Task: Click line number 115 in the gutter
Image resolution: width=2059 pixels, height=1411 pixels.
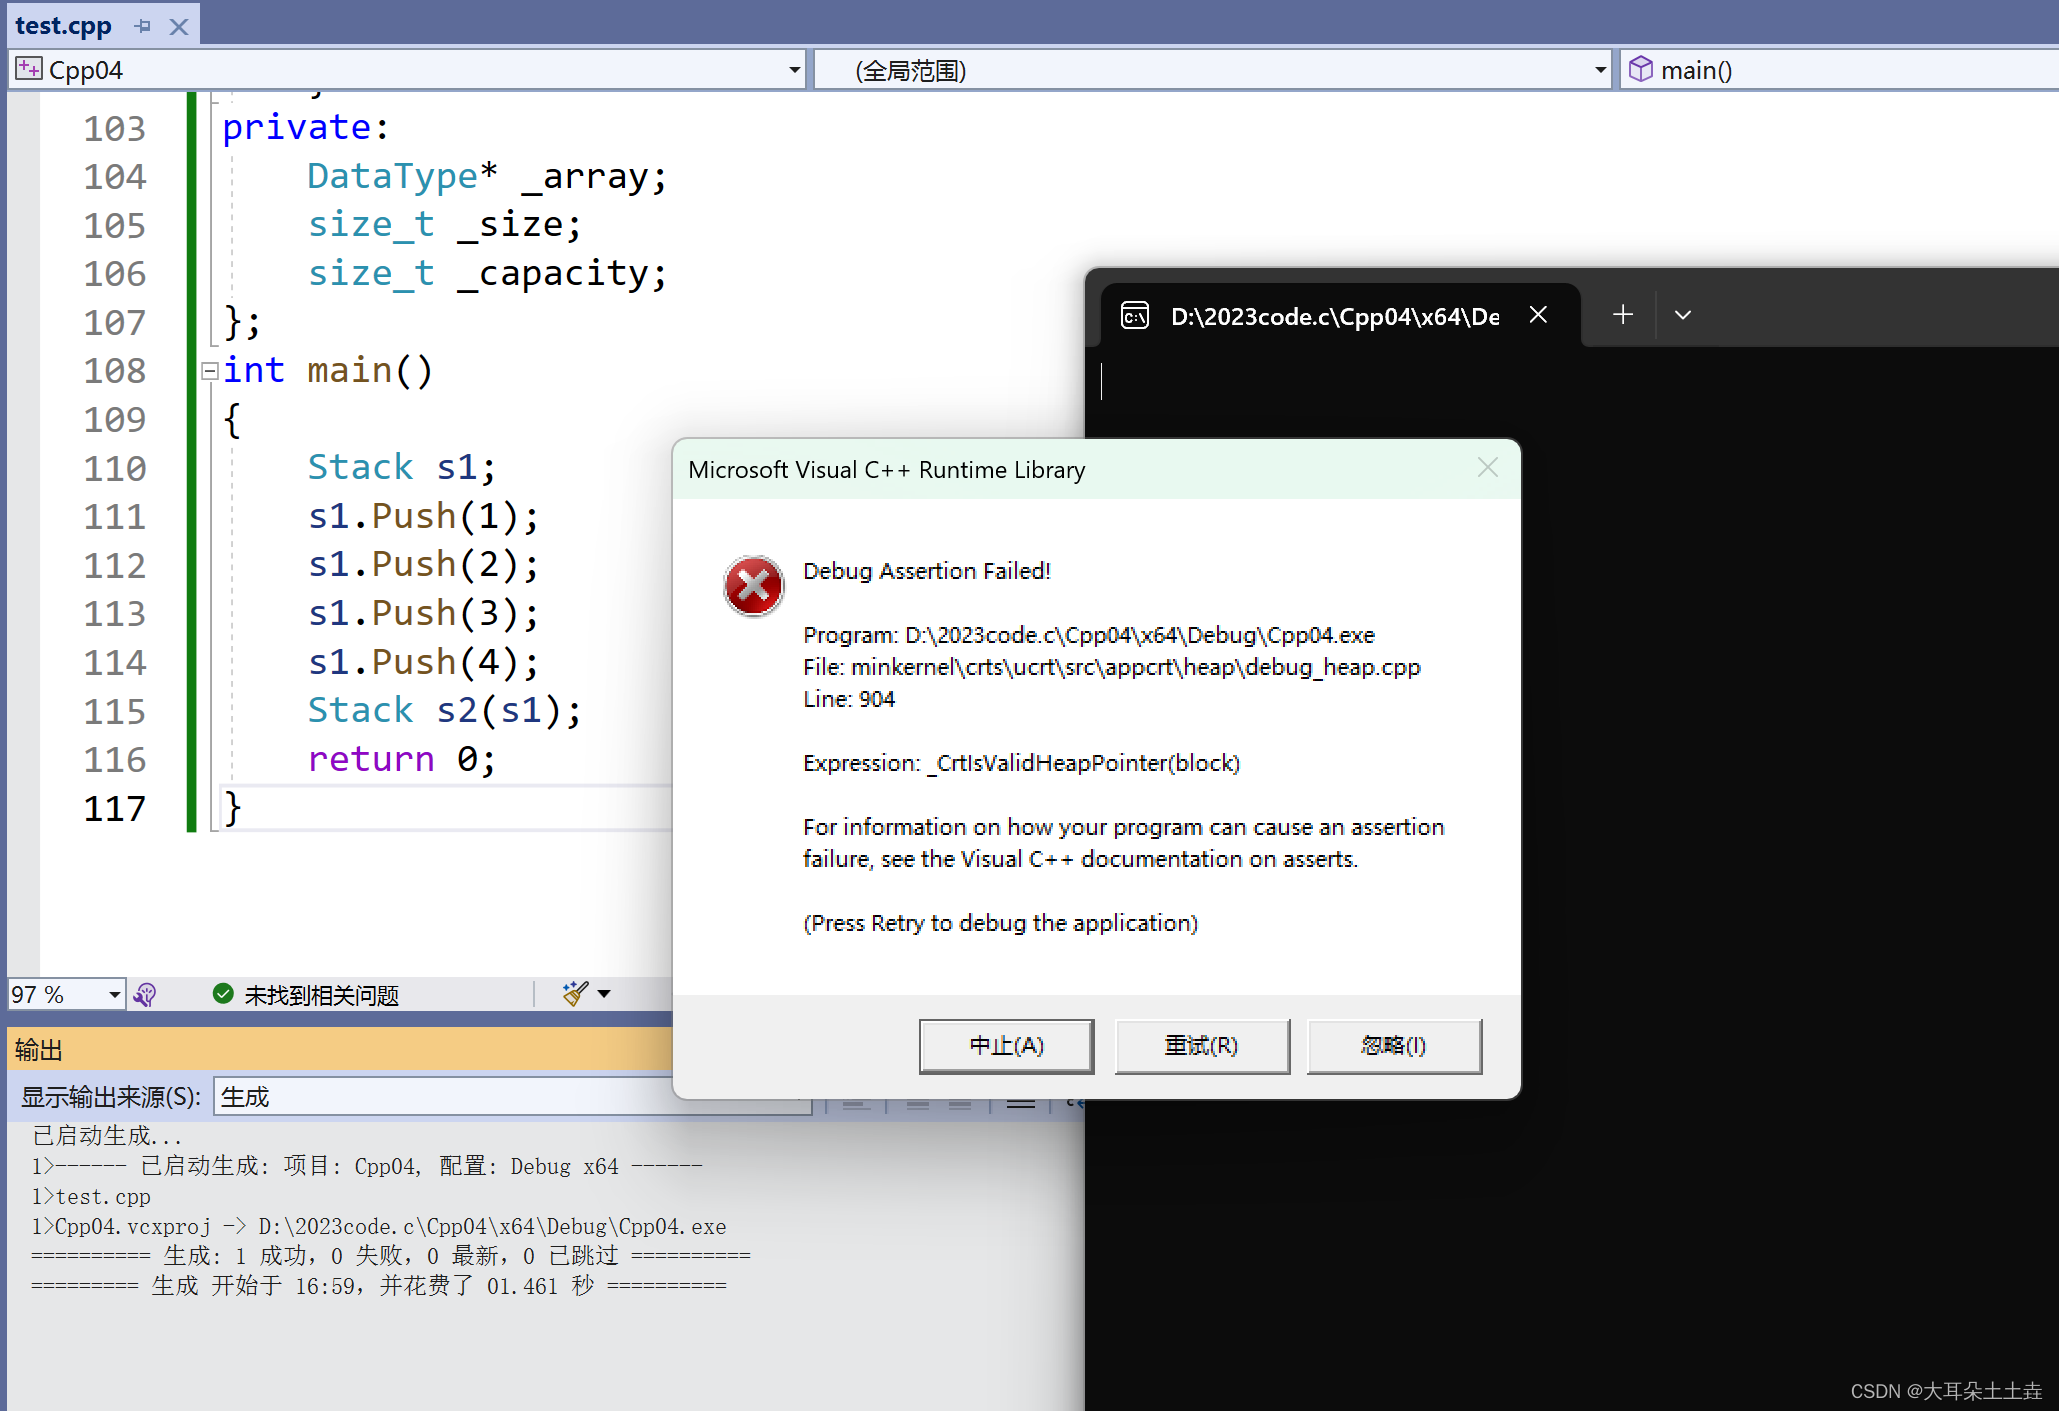Action: pyautogui.click(x=115, y=712)
